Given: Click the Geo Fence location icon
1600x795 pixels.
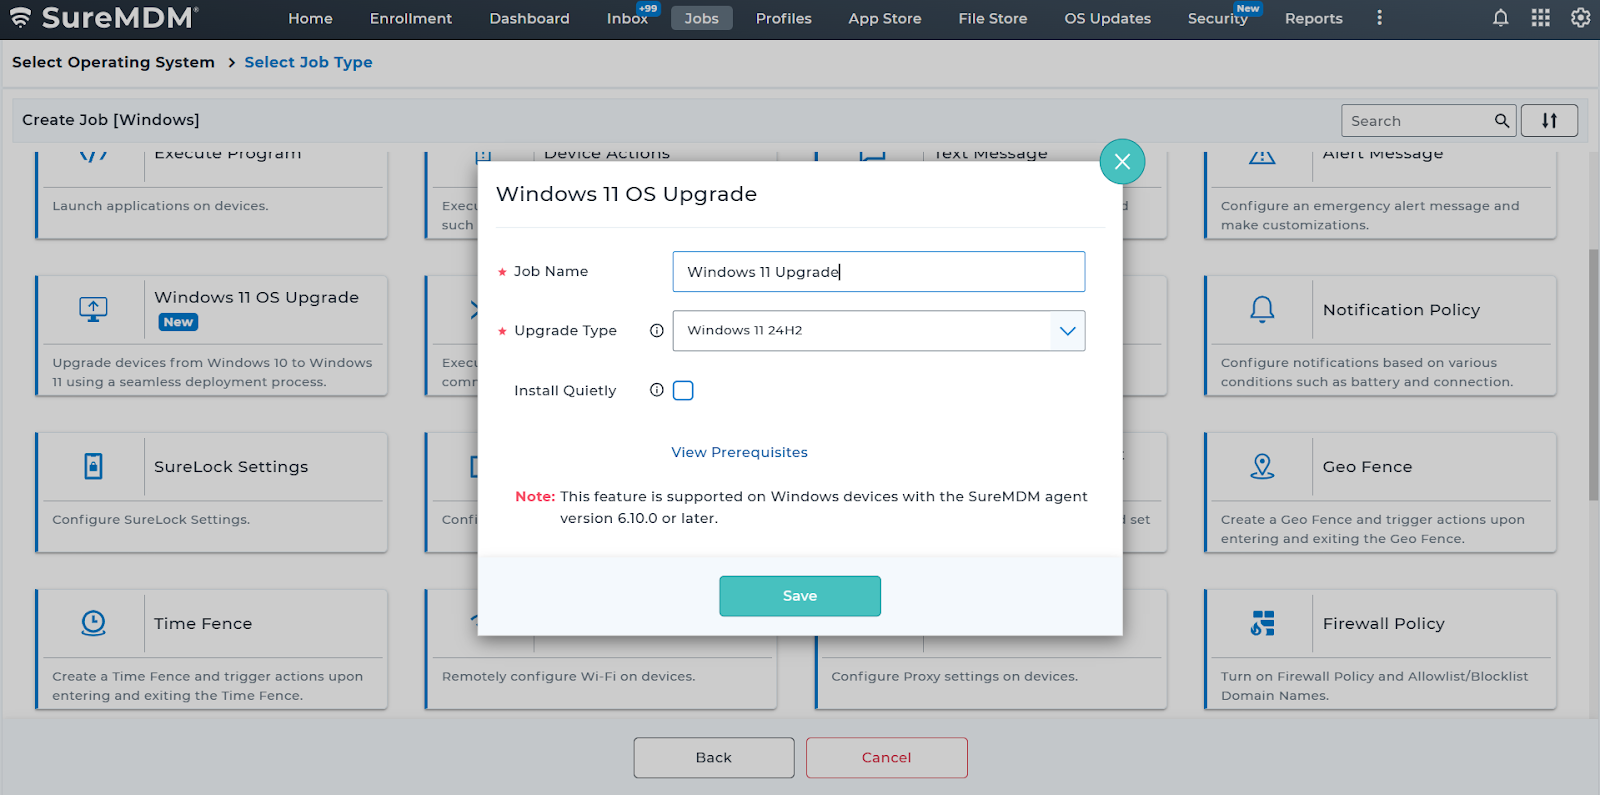Looking at the screenshot, I should pos(1262,466).
